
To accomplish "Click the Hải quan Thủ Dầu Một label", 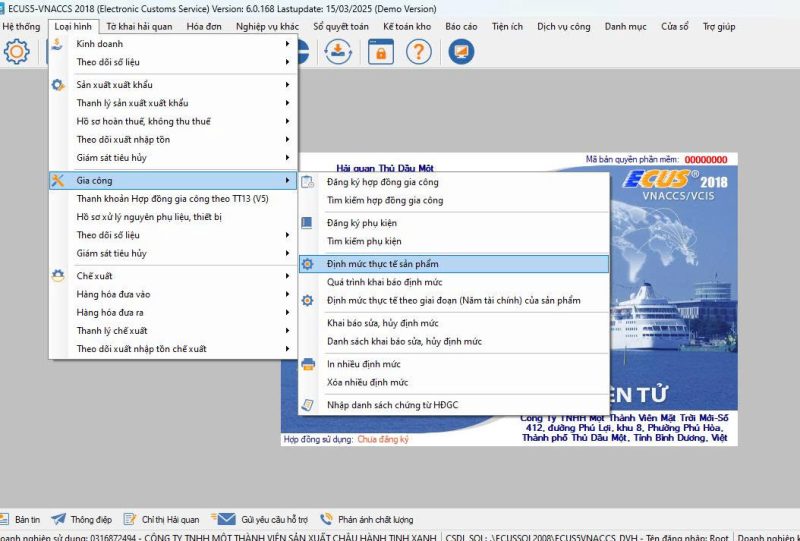I will coord(385,168).
